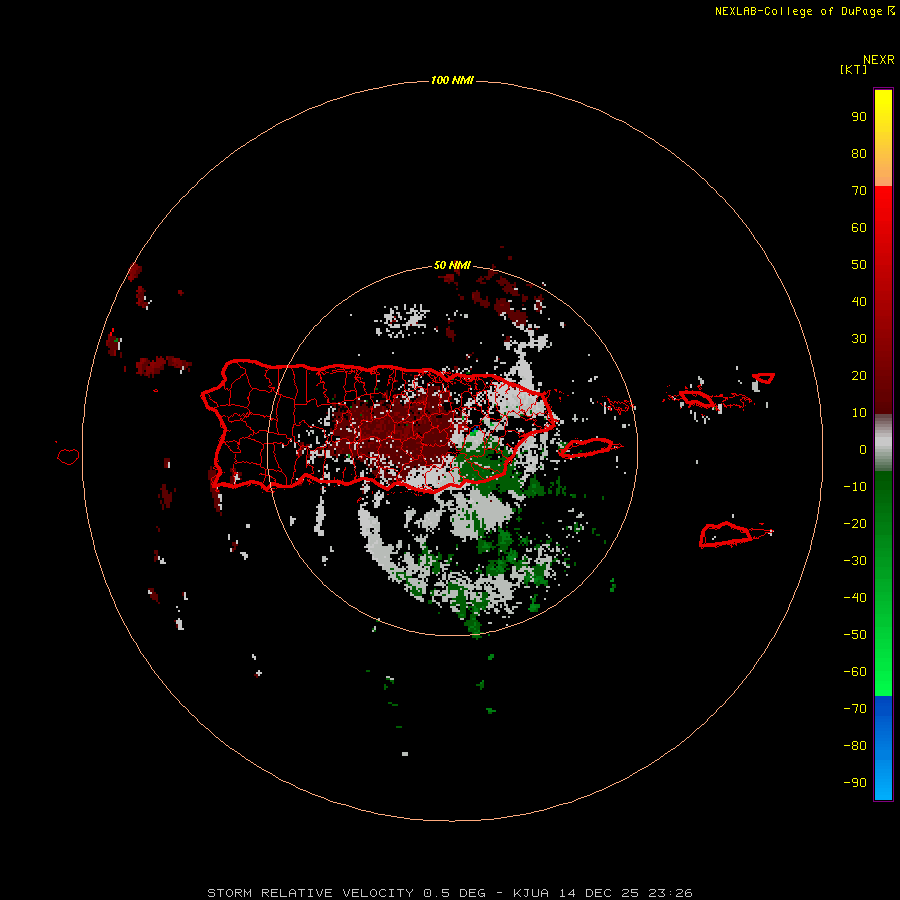The image size is (900, 900).
Task: Pick the gray near-zero segment of the color bar
Action: coord(883,443)
